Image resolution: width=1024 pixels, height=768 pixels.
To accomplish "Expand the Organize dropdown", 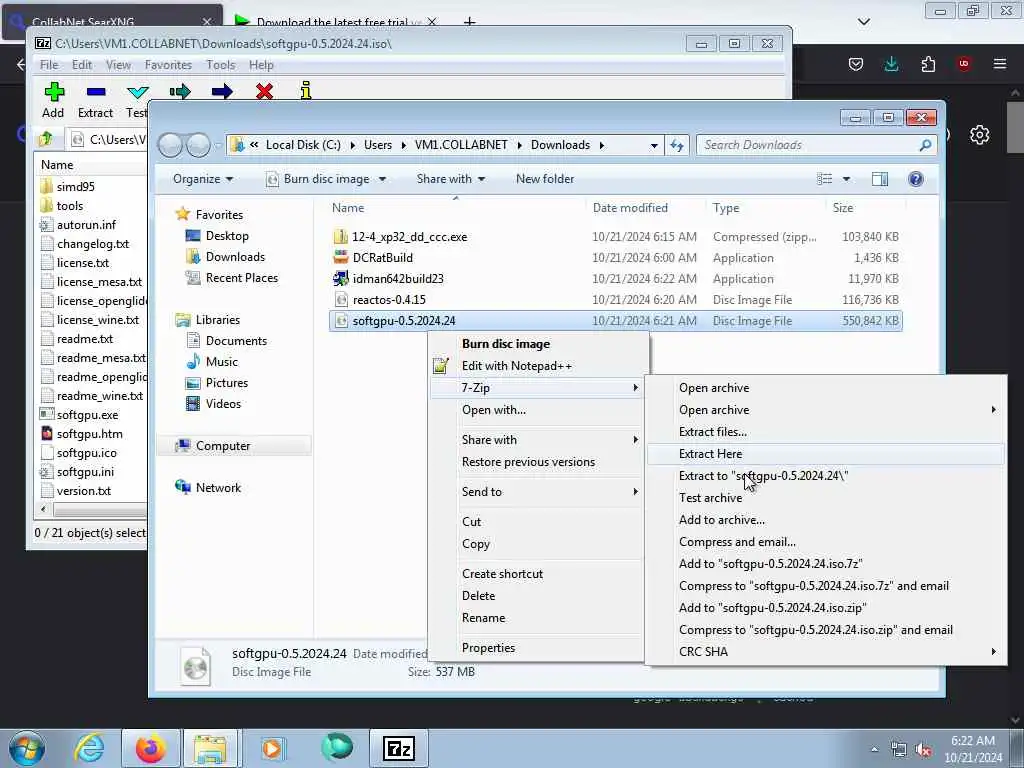I will 202,179.
